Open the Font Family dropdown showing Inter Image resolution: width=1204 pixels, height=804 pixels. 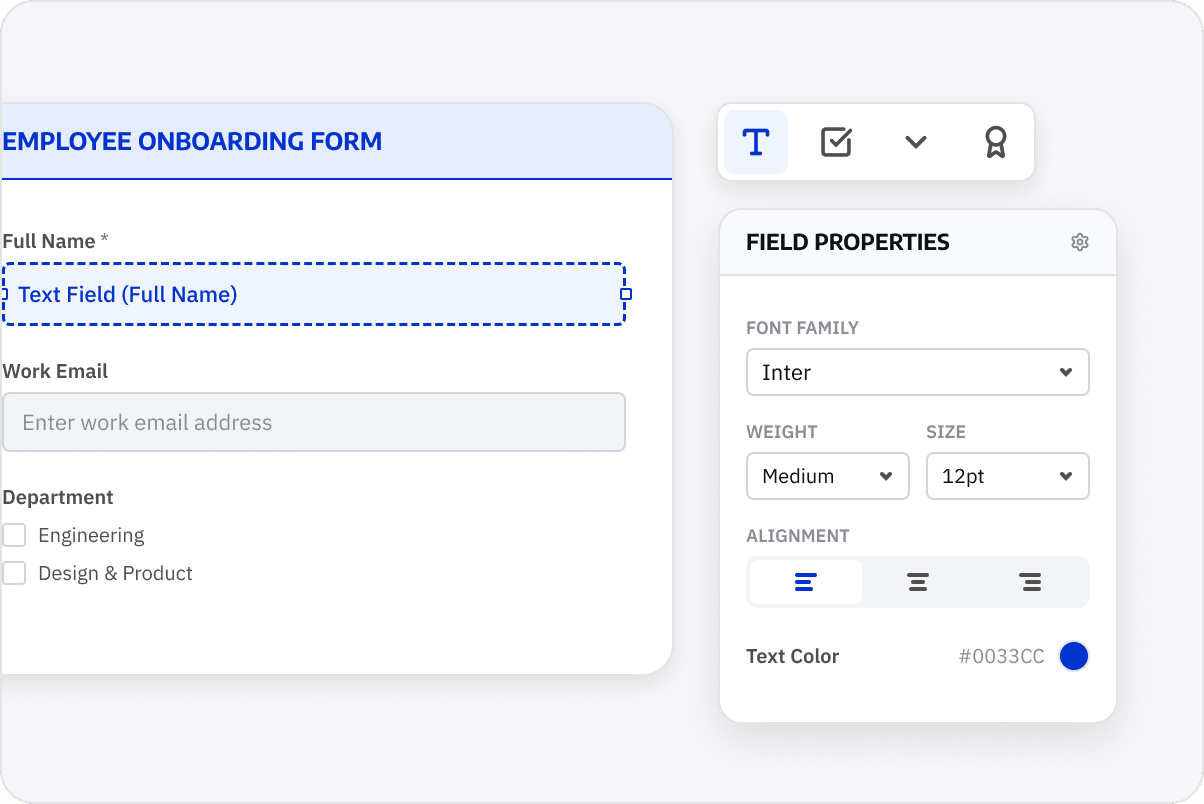918,372
